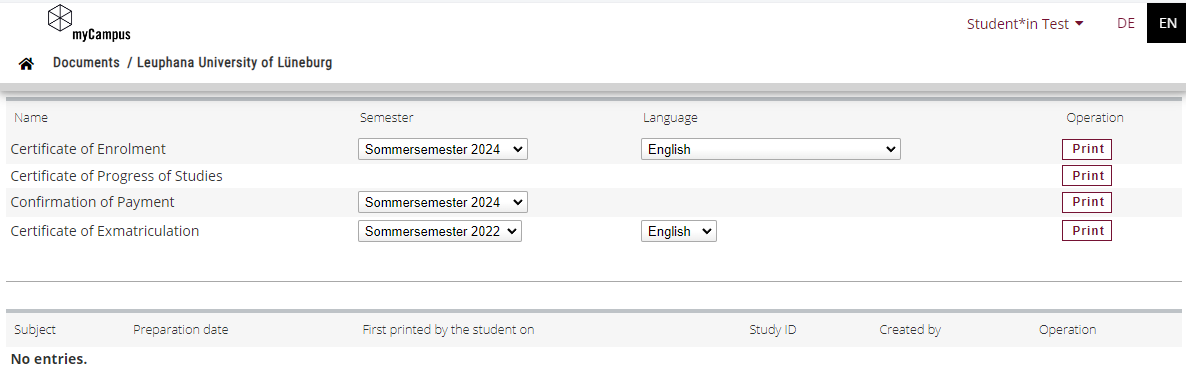
Task: Select the EN language option
Action: click(1167, 23)
